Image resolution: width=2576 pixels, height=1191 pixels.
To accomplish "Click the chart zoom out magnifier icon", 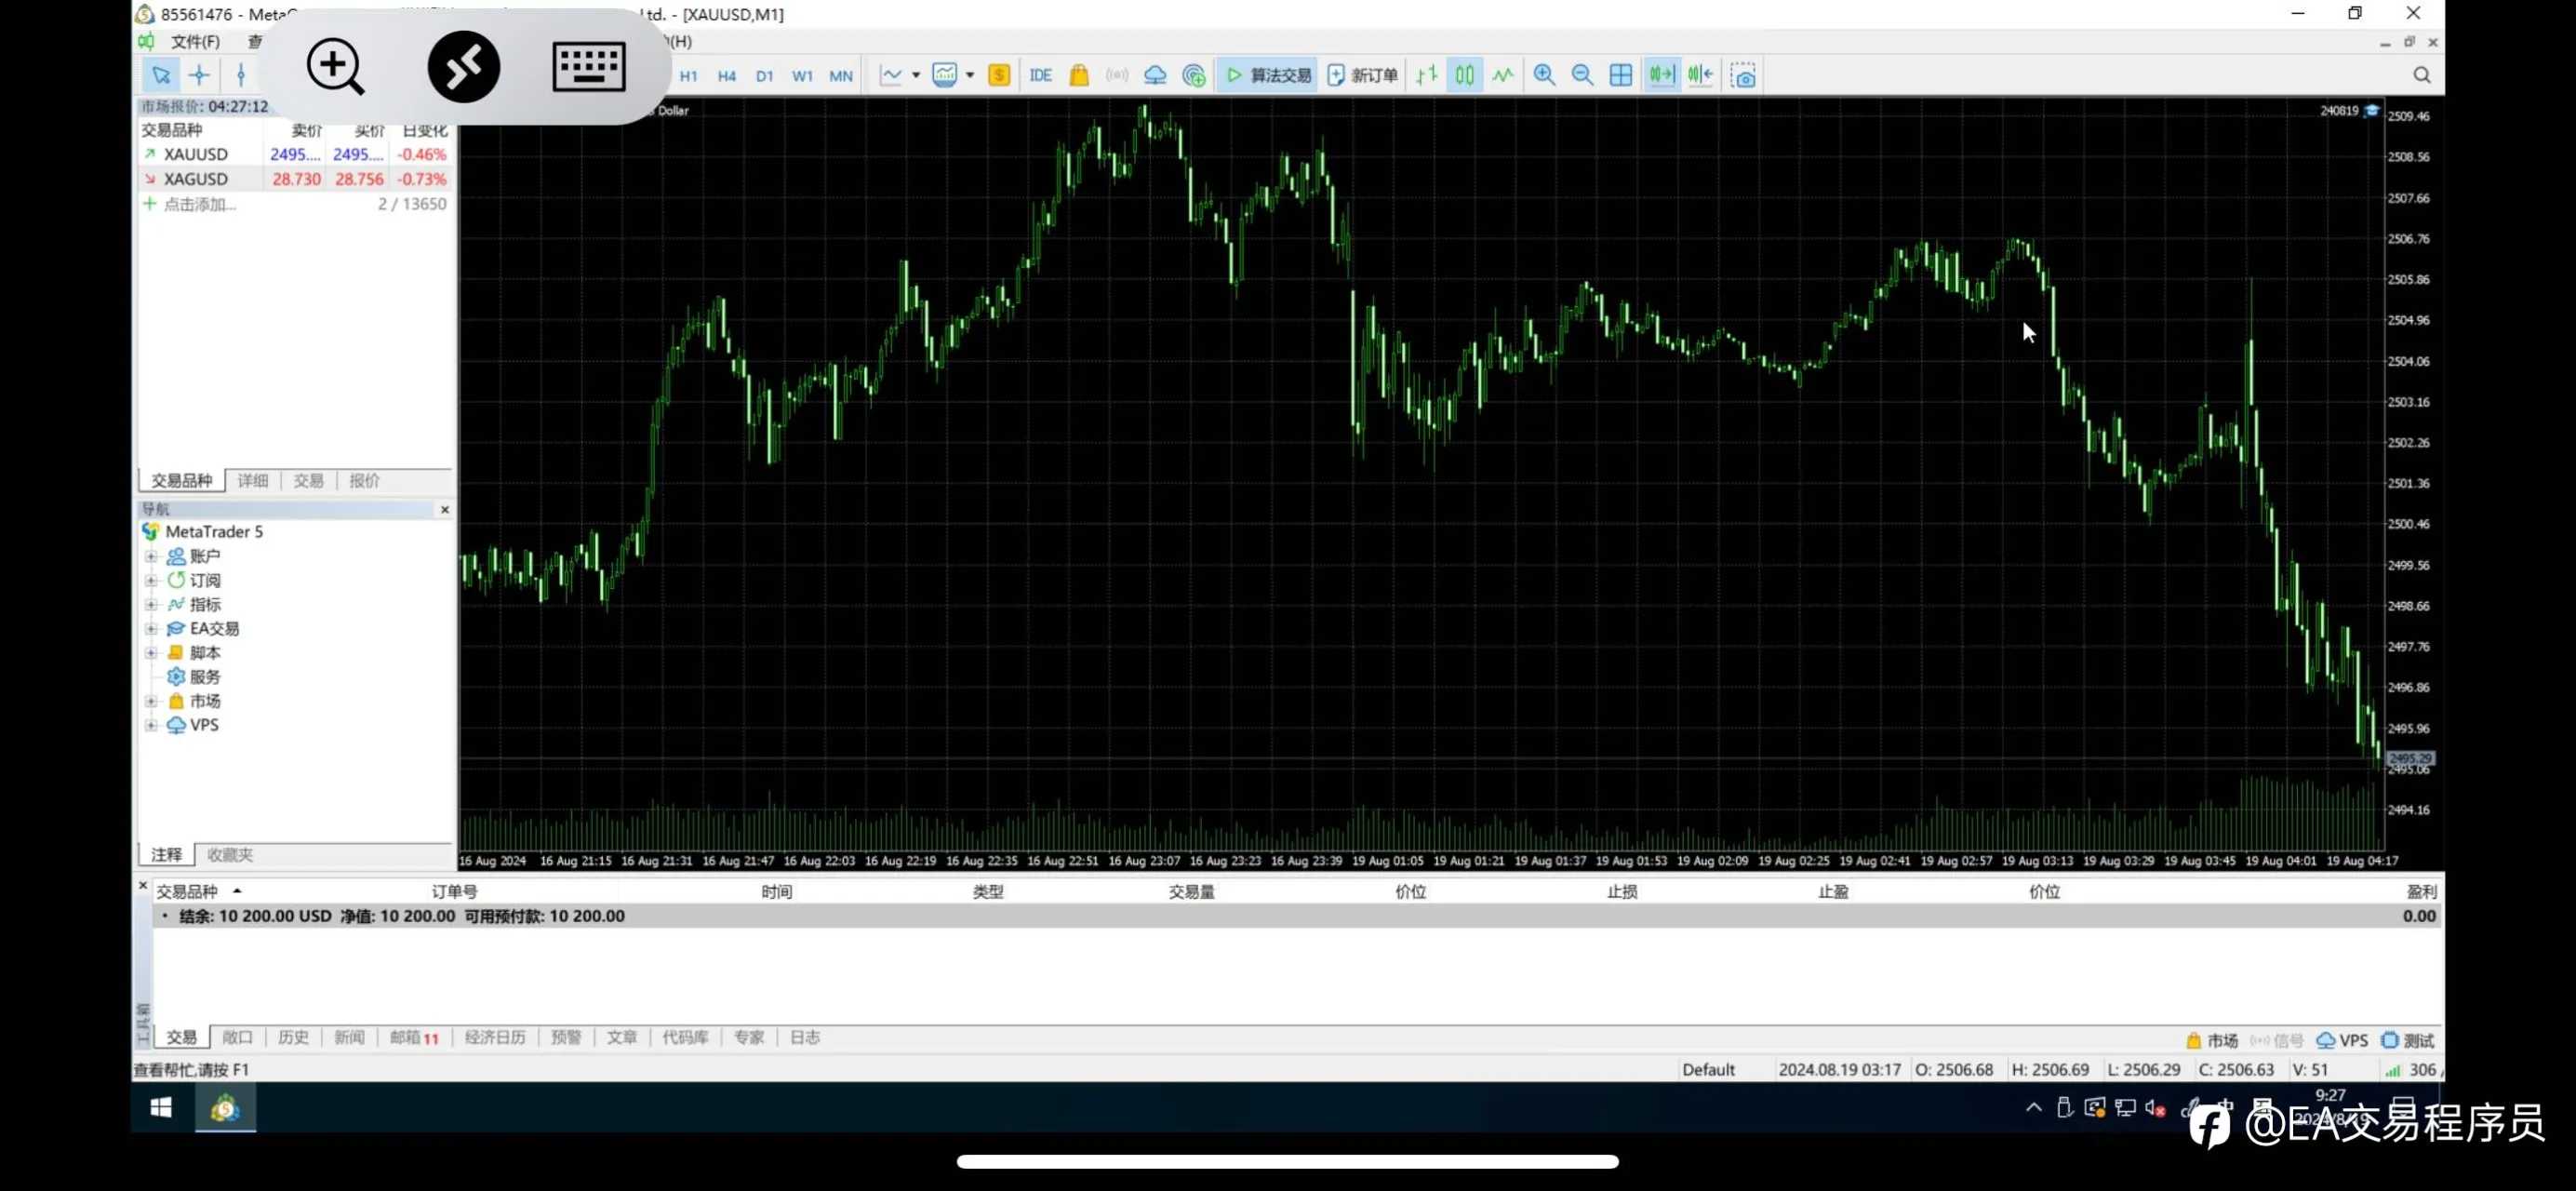I will (1582, 75).
